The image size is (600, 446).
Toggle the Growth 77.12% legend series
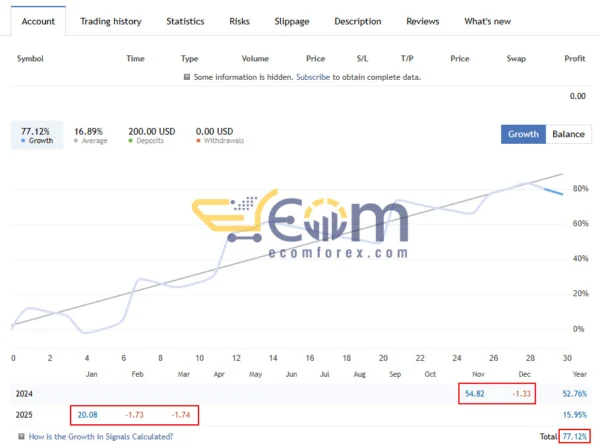(x=36, y=135)
